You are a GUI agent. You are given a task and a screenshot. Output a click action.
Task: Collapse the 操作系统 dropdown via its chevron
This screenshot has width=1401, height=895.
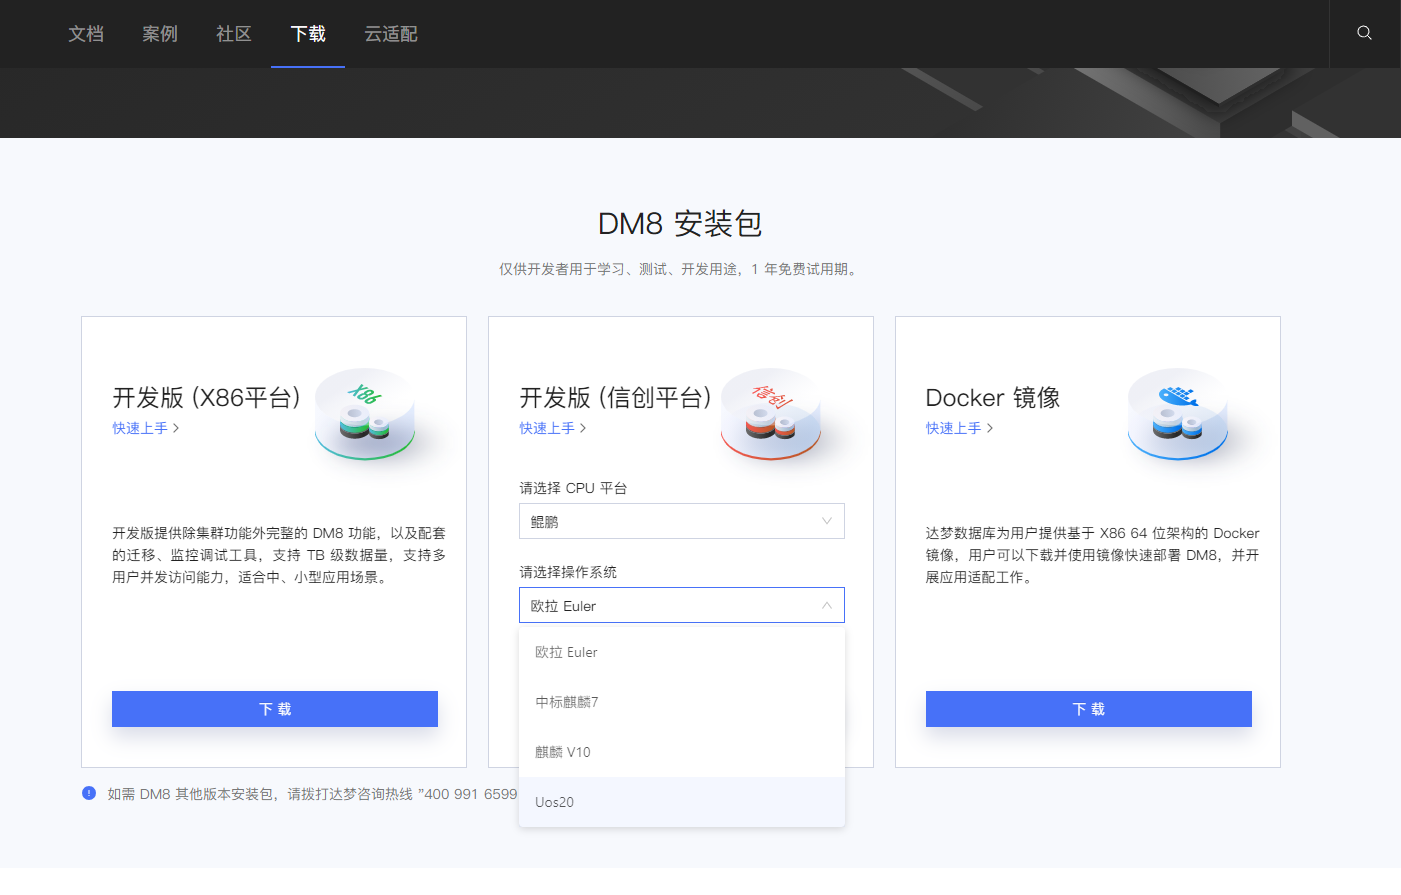click(827, 605)
